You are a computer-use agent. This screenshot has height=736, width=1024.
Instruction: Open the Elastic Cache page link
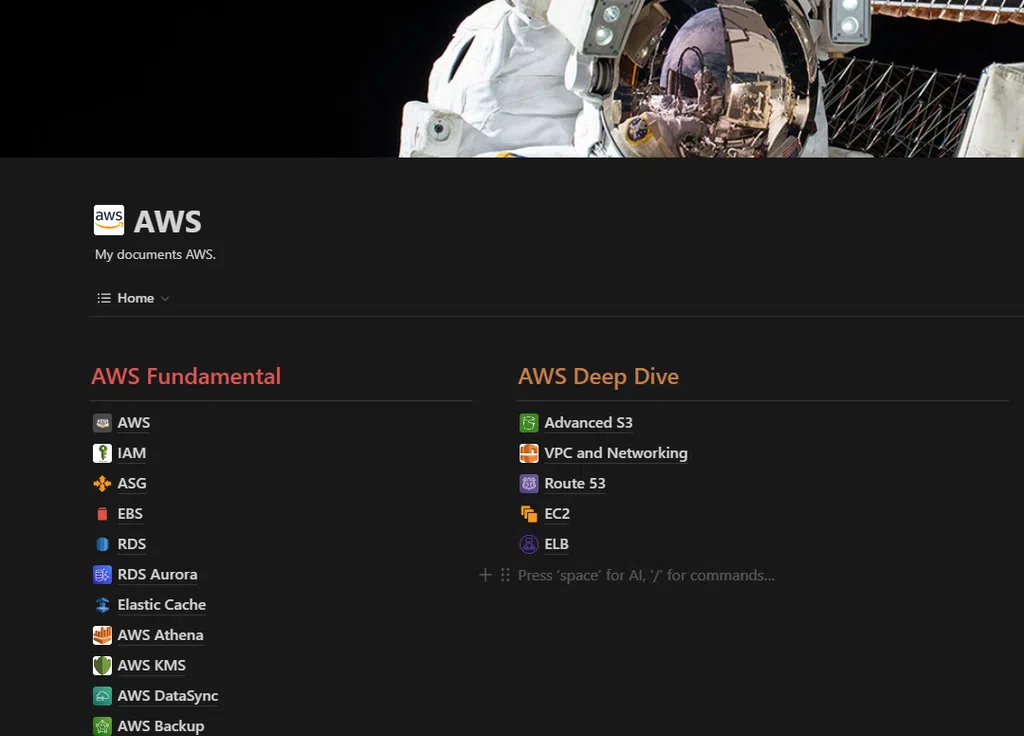[162, 605]
